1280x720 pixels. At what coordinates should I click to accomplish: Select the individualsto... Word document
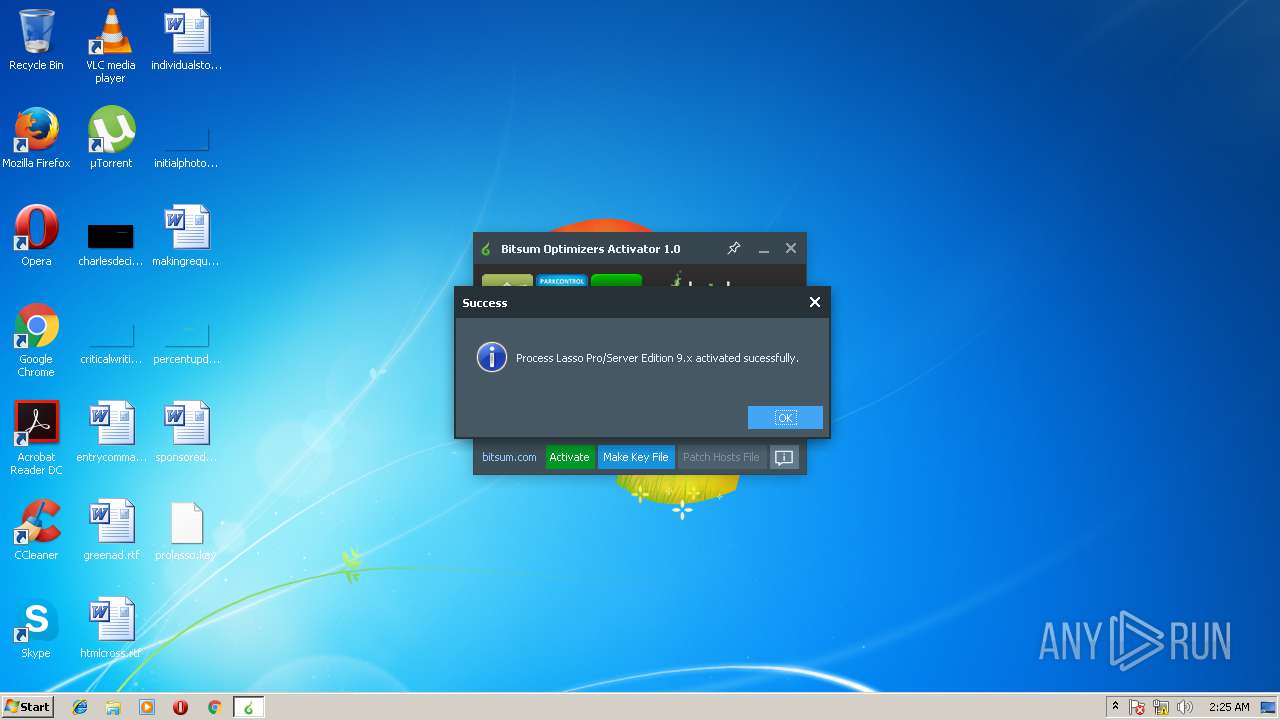[186, 40]
